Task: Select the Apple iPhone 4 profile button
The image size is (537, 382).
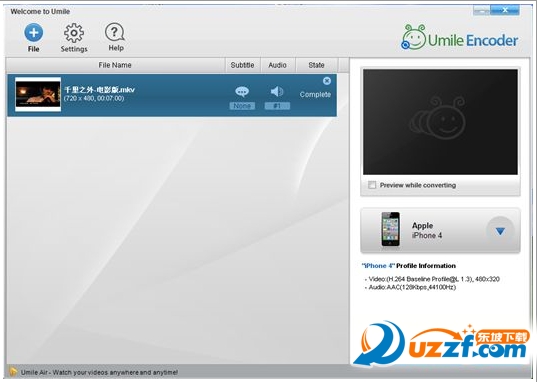Action: tap(440, 231)
